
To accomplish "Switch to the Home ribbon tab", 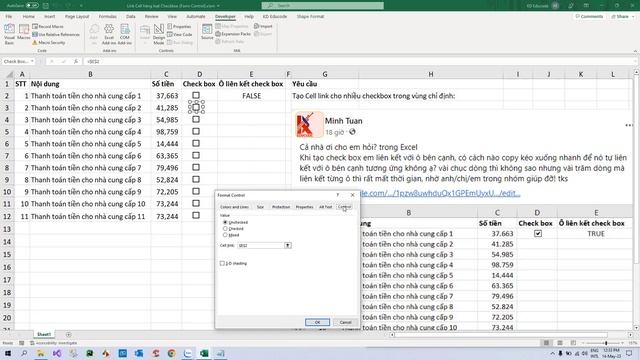I will [29, 16].
